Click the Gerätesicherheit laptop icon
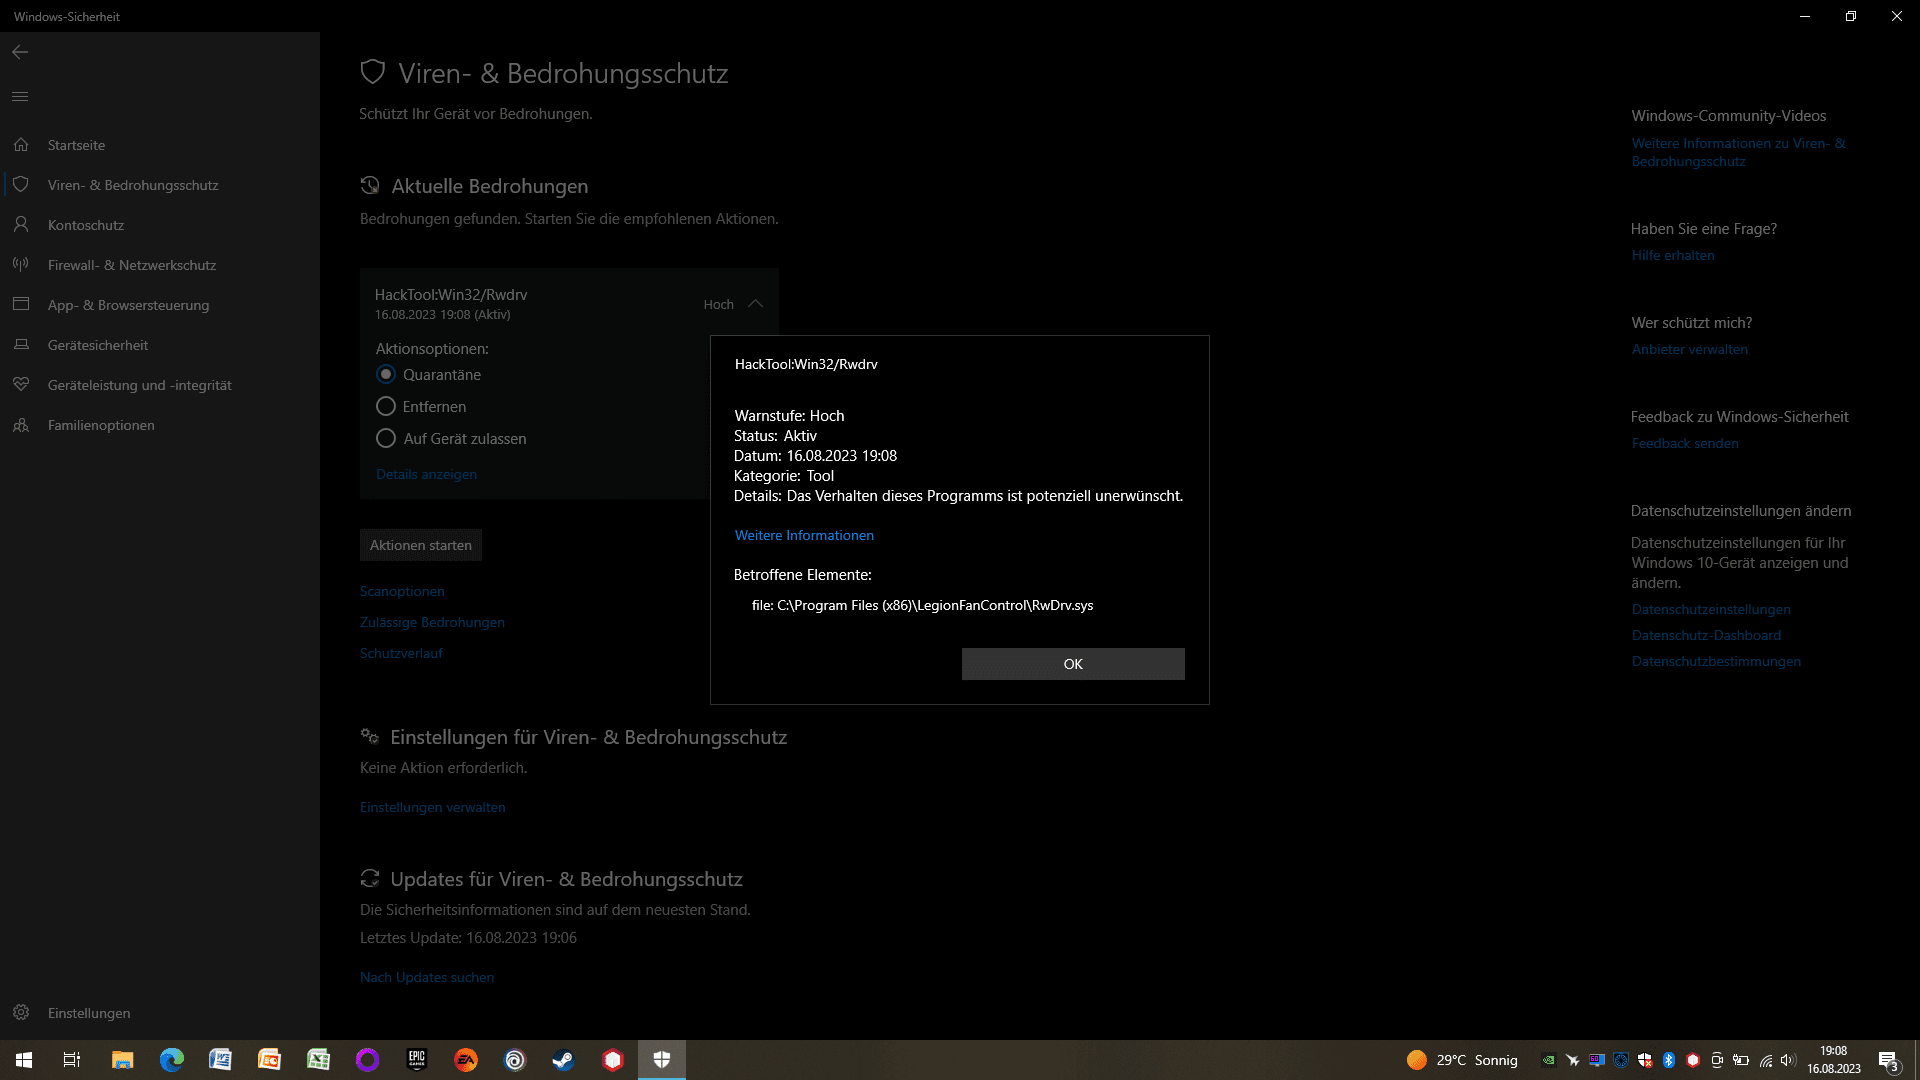Viewport: 1920px width, 1080px height. click(21, 345)
